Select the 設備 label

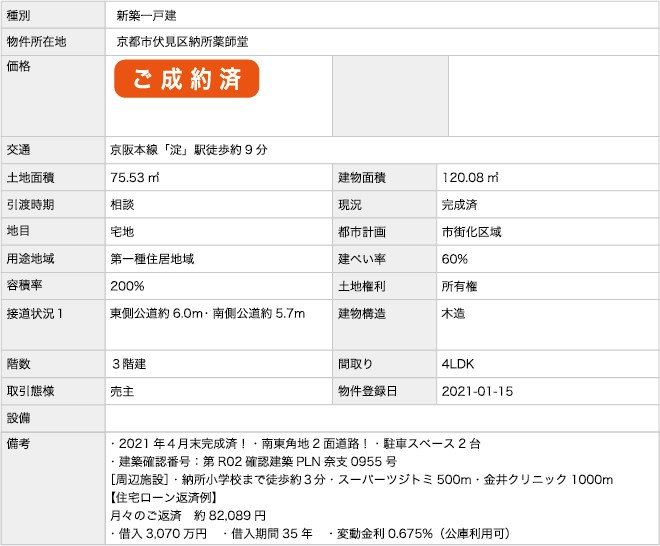coord(18,418)
